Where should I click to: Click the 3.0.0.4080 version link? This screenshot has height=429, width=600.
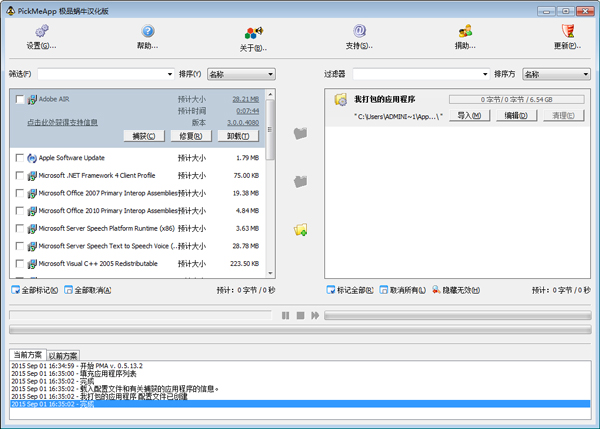coord(243,123)
